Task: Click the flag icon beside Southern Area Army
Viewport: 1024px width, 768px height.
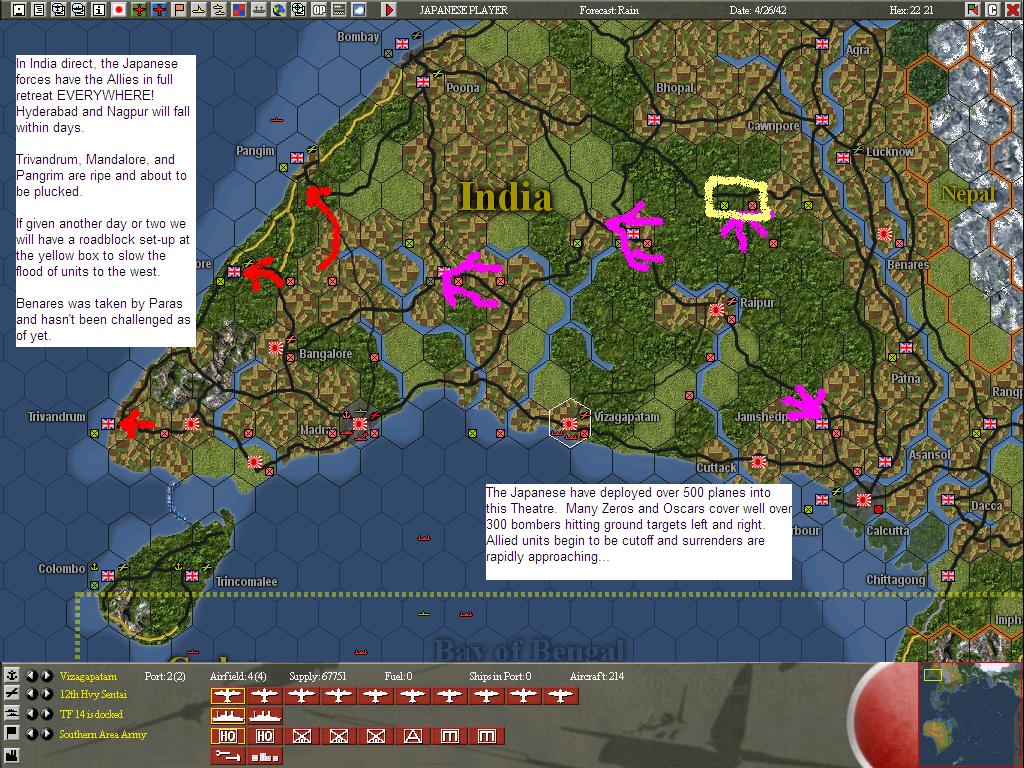Action: coord(11,733)
